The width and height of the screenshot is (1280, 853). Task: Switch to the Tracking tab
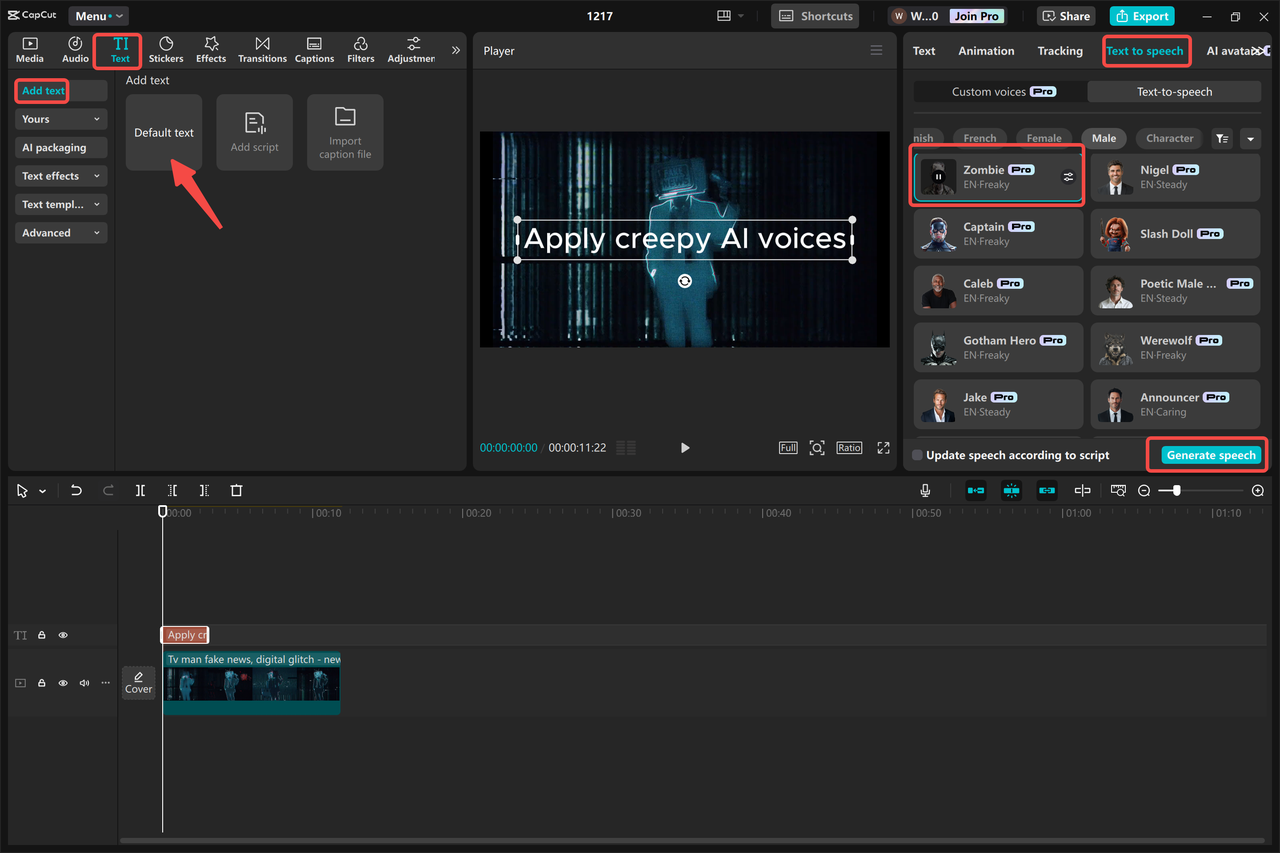(x=1060, y=51)
